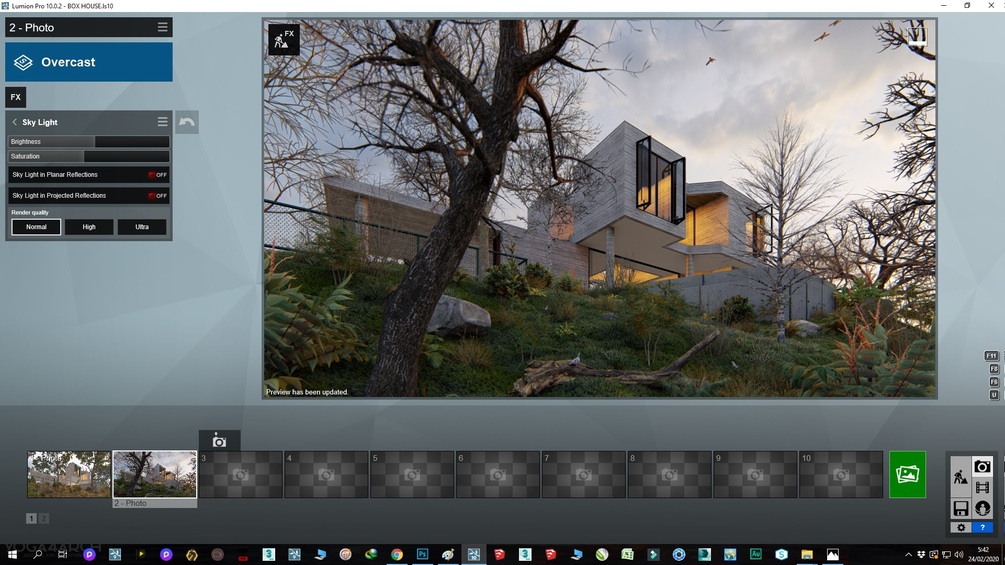Switch to Photo mode camera icon

[982, 466]
